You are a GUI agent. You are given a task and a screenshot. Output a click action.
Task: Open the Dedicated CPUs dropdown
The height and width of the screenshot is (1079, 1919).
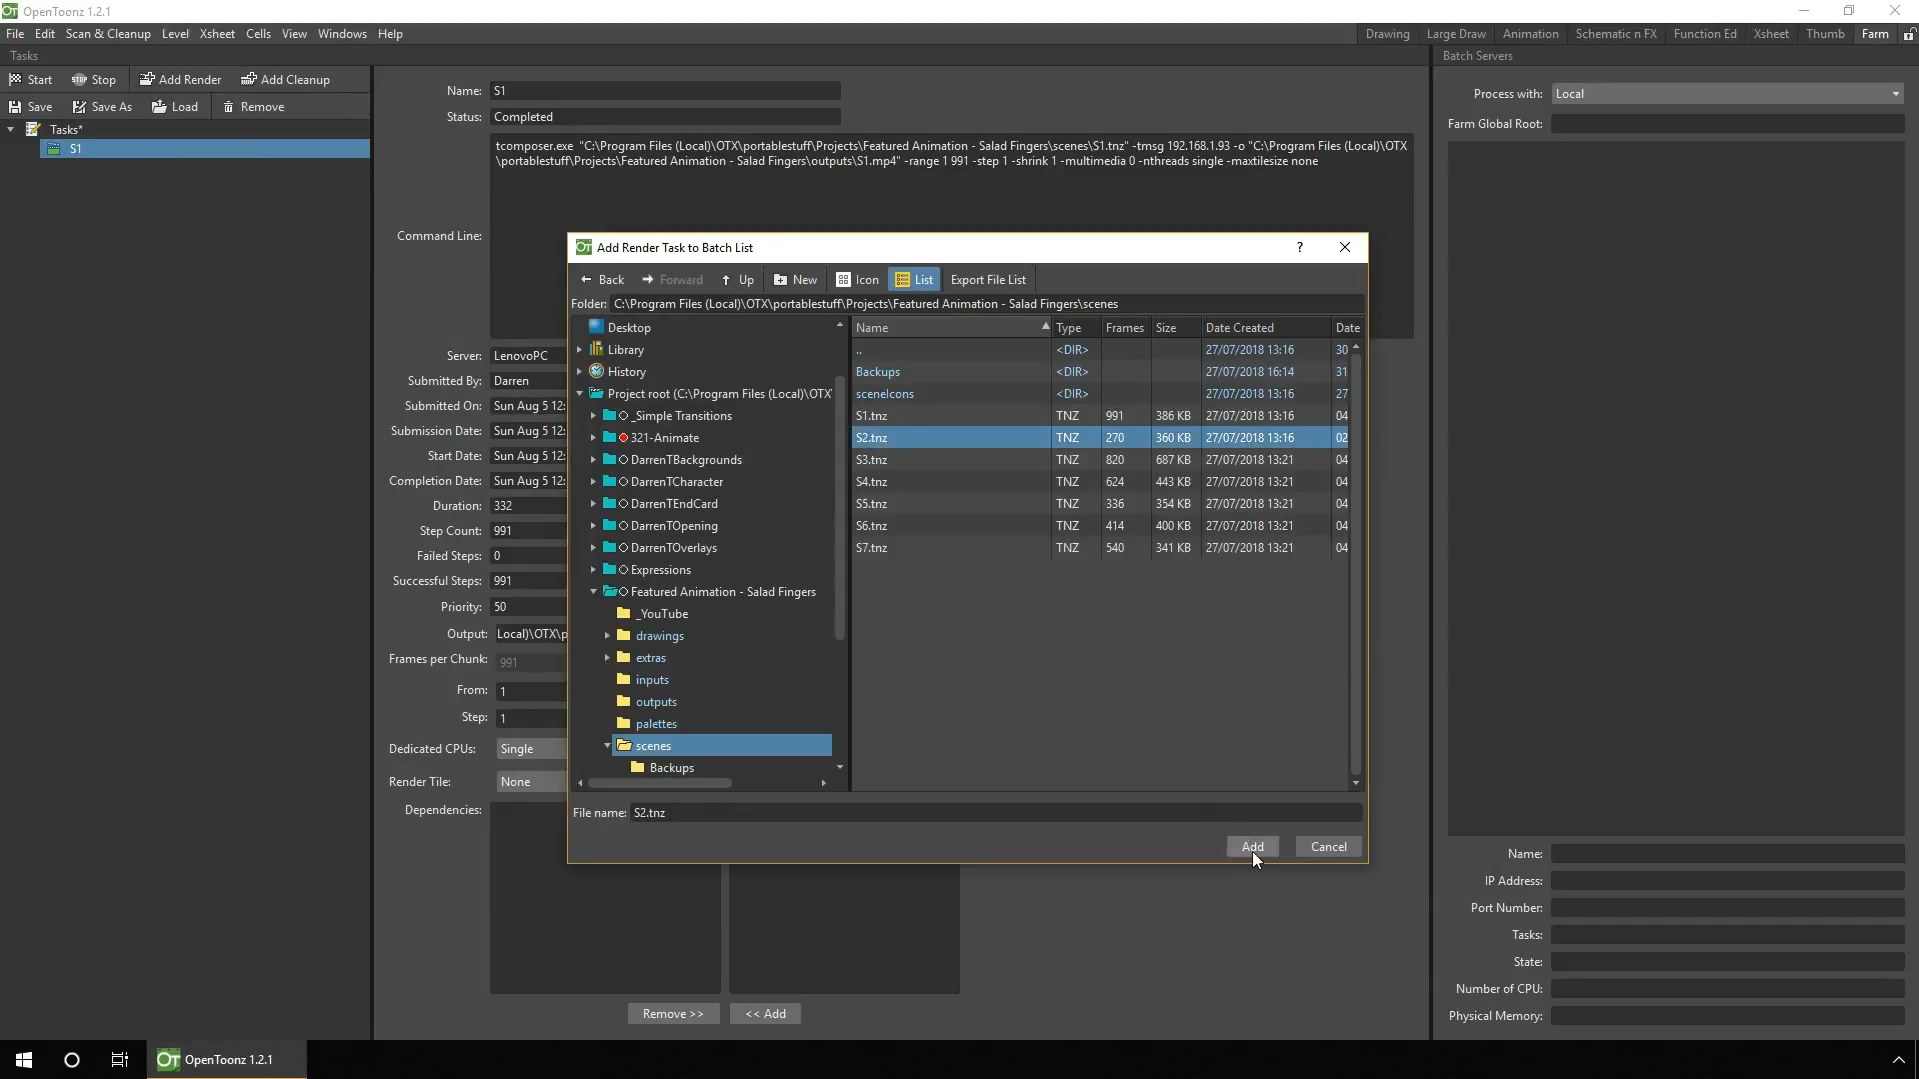click(x=531, y=749)
